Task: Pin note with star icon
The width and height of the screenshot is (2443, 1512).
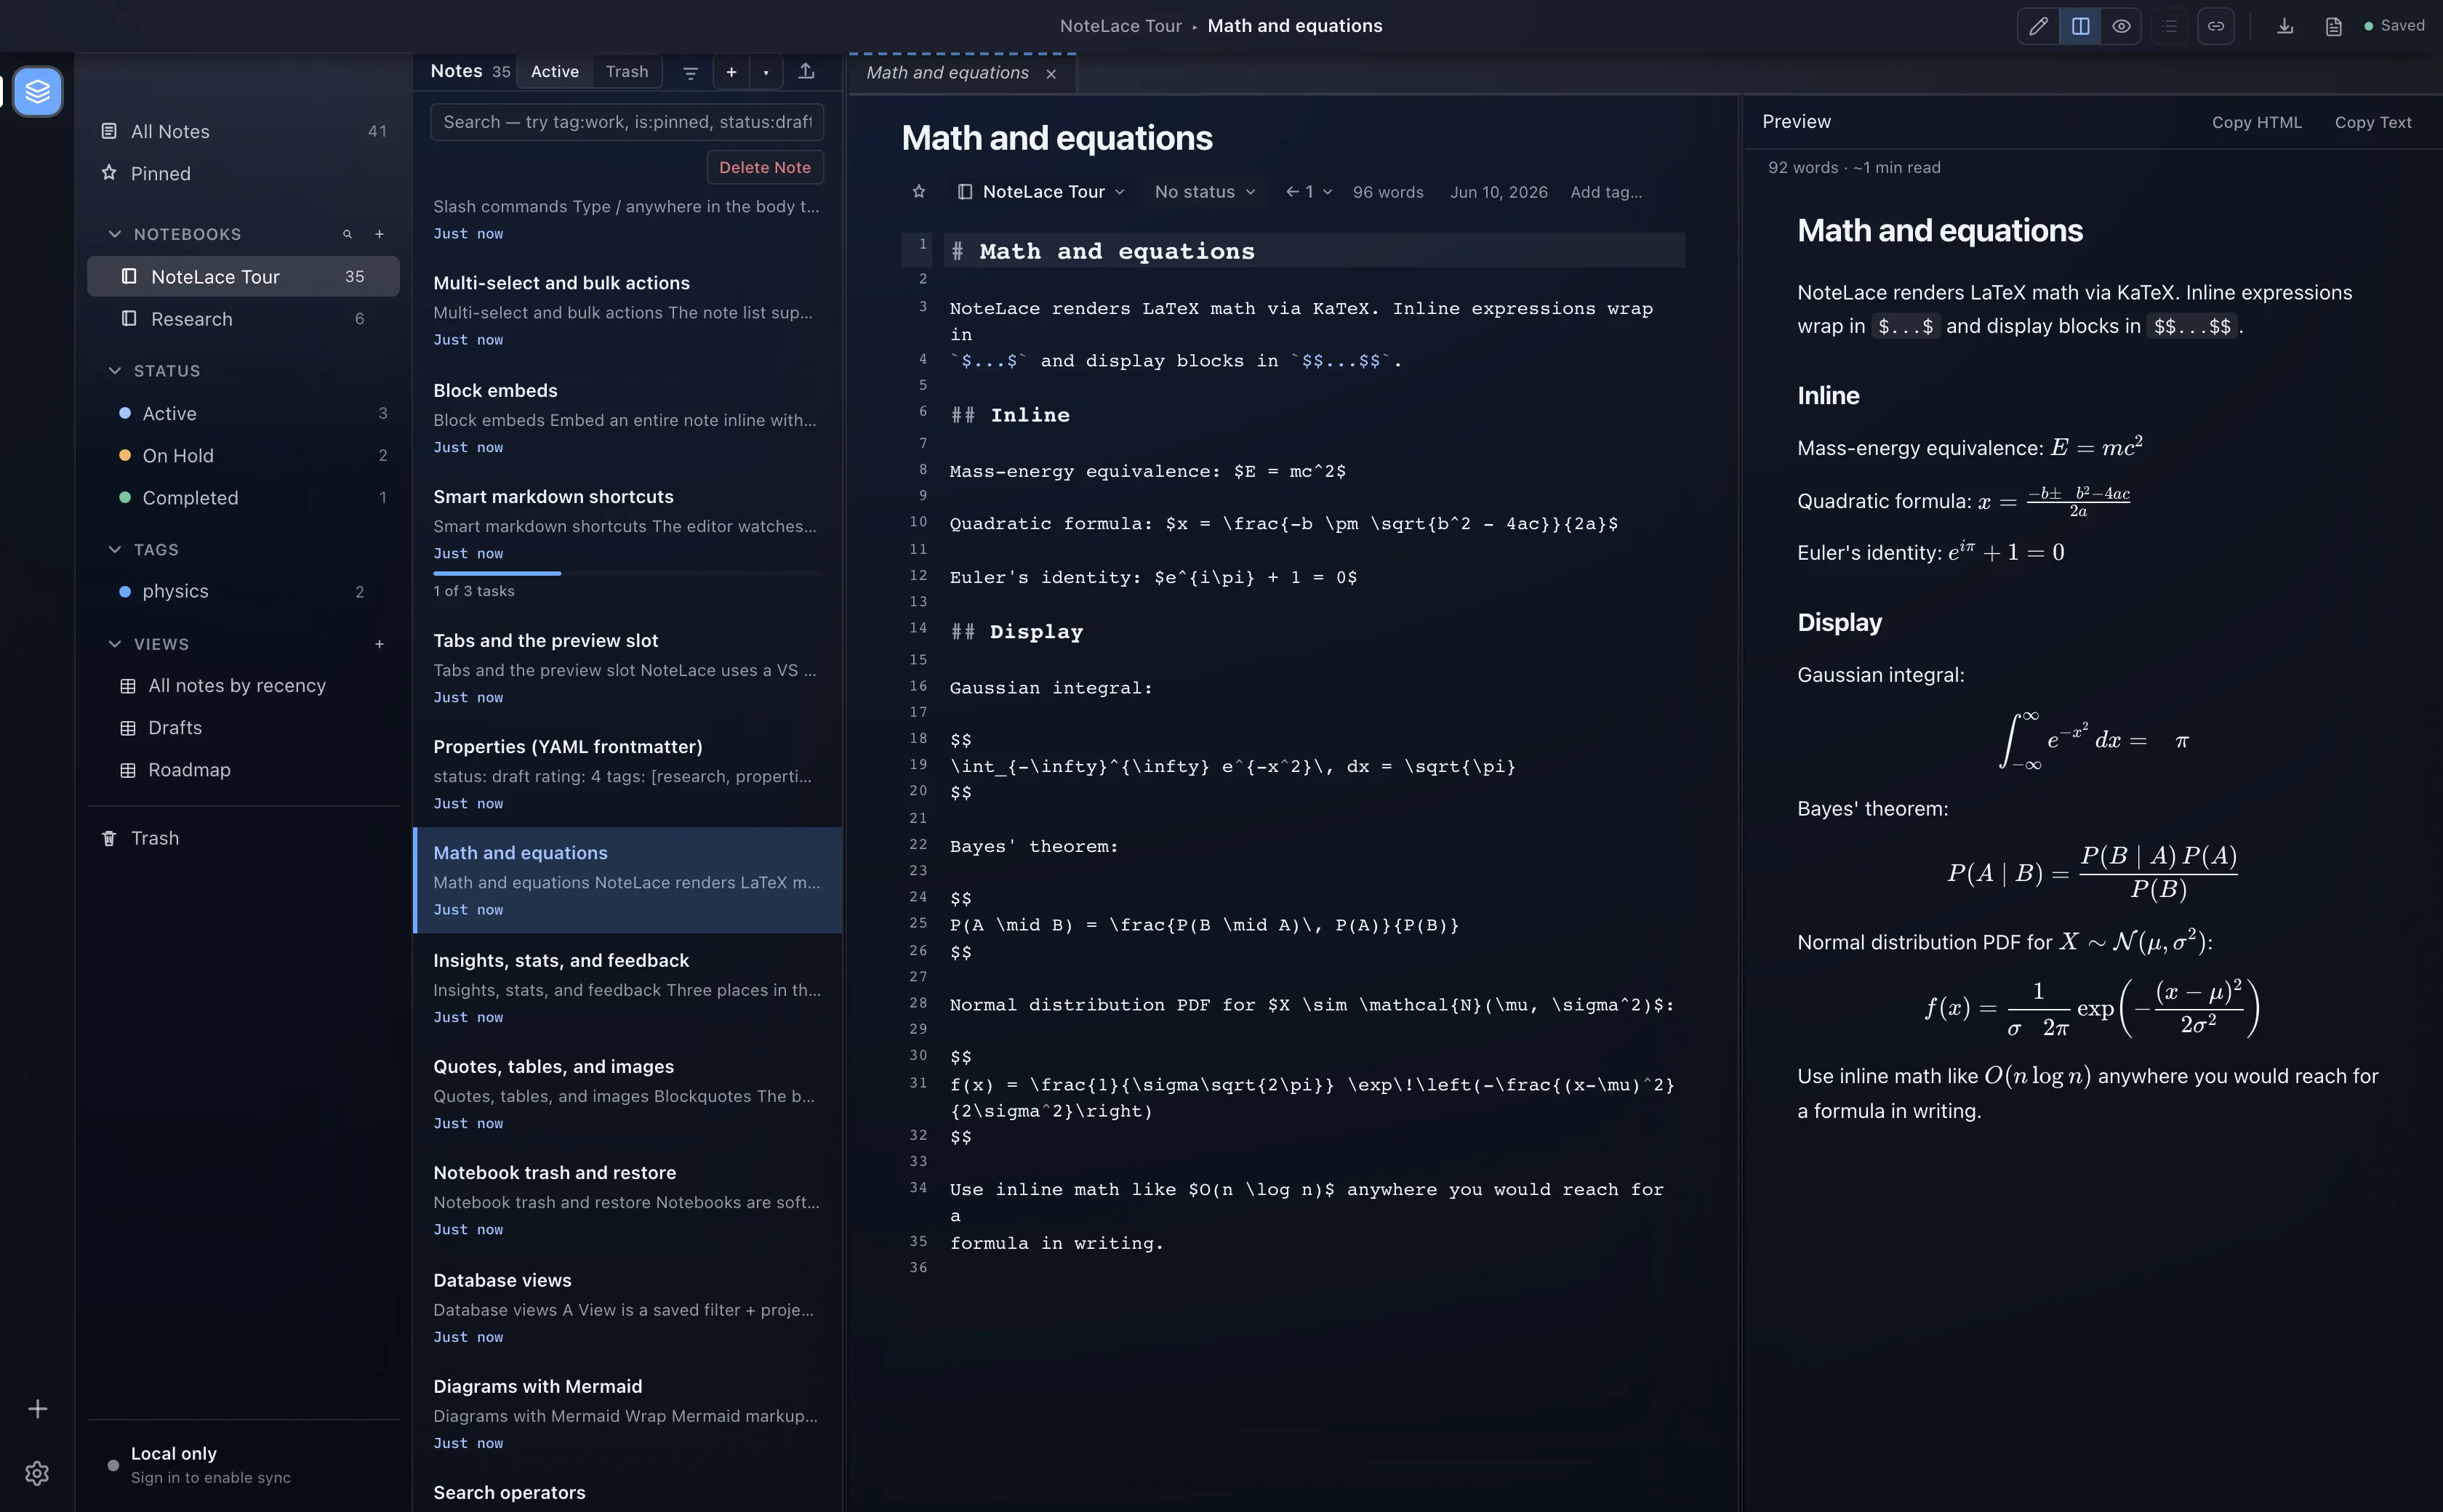Action: pos(919,192)
